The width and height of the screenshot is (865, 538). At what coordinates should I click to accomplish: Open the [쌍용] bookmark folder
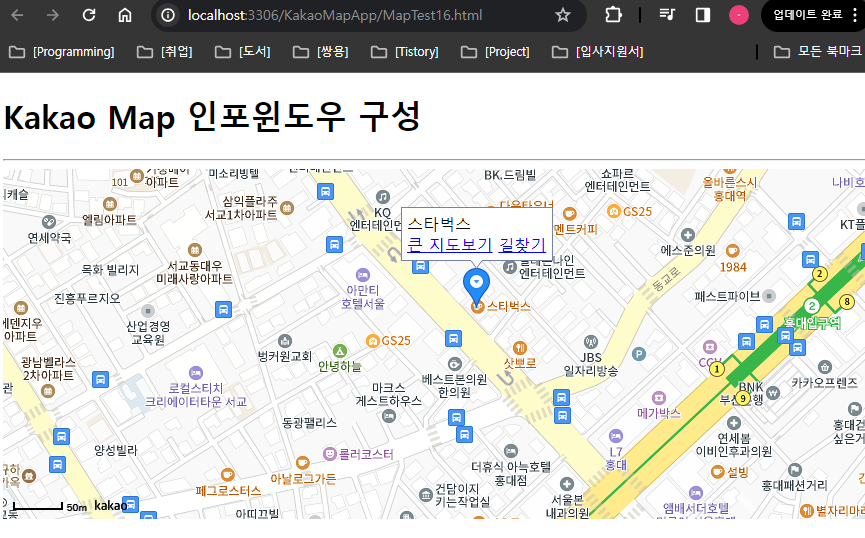321,52
